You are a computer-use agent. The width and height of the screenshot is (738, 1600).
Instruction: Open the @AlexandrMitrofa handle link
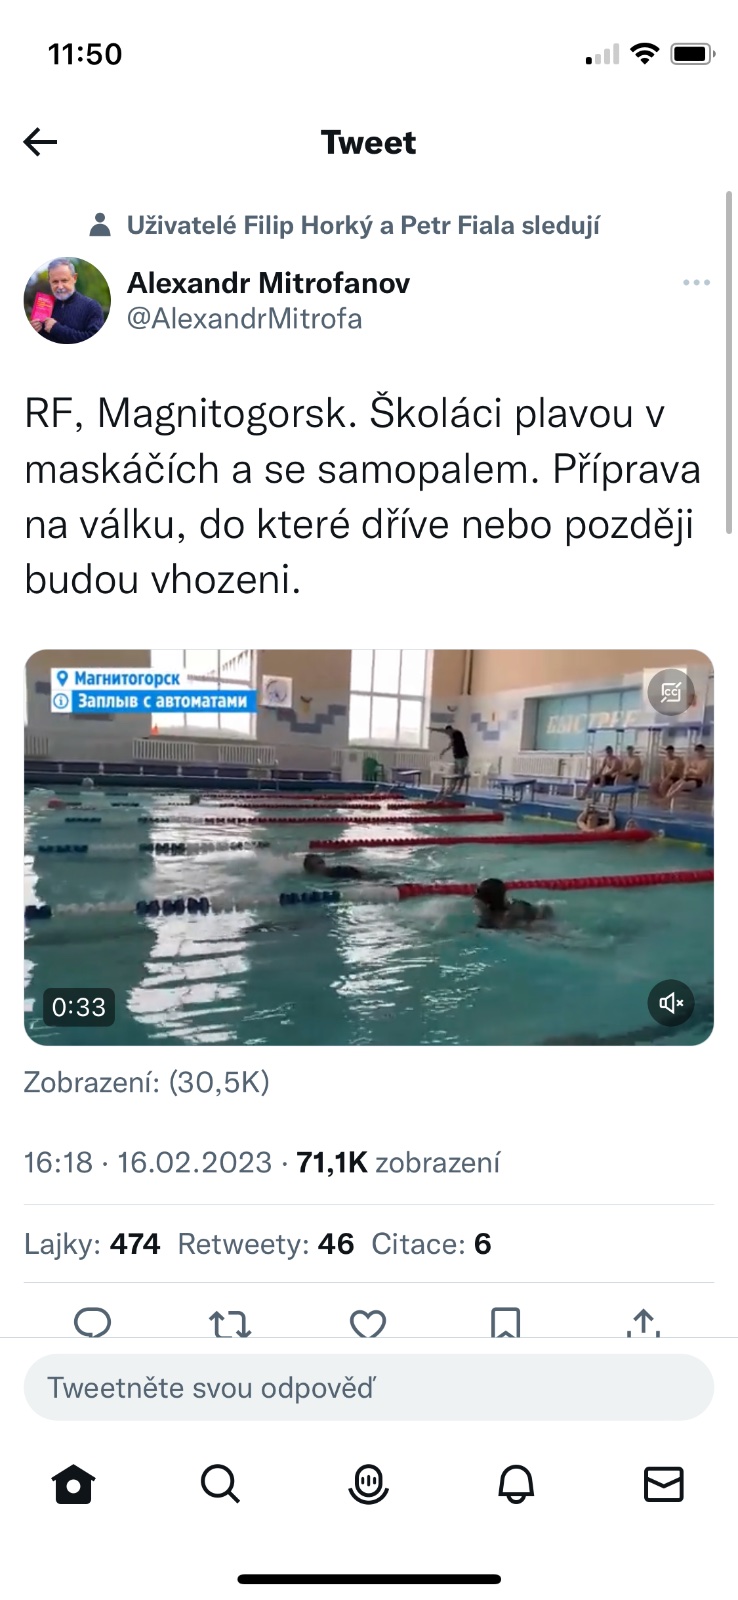[x=244, y=319]
